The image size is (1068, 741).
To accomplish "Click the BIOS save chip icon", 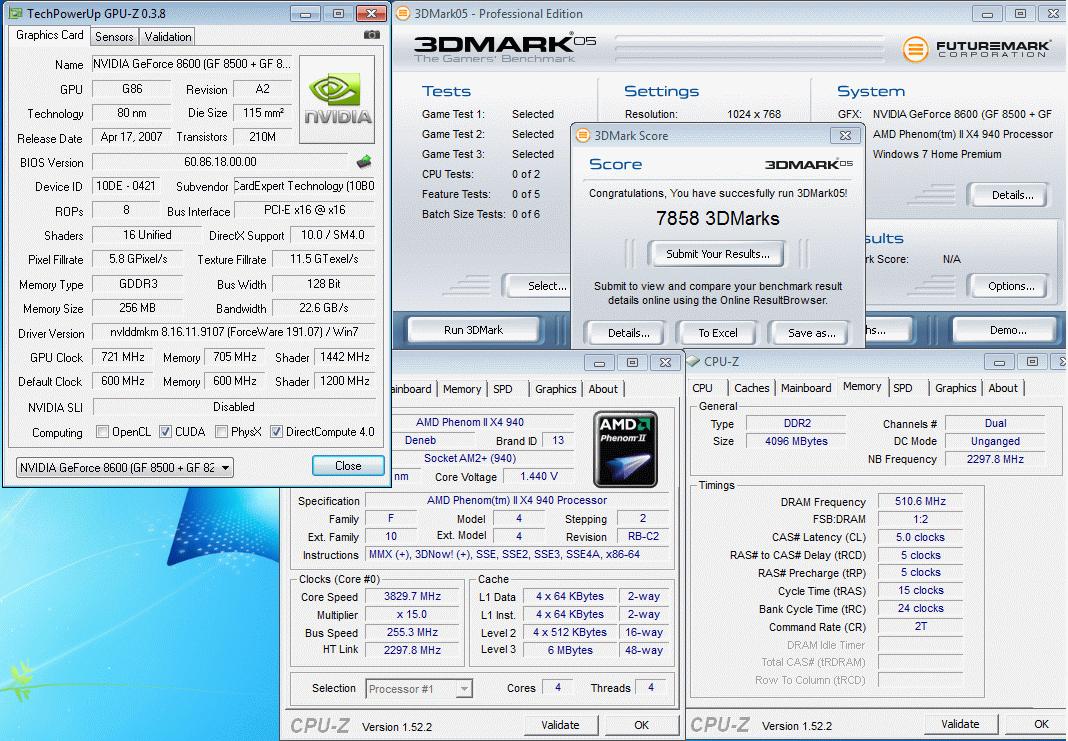I will point(364,161).
